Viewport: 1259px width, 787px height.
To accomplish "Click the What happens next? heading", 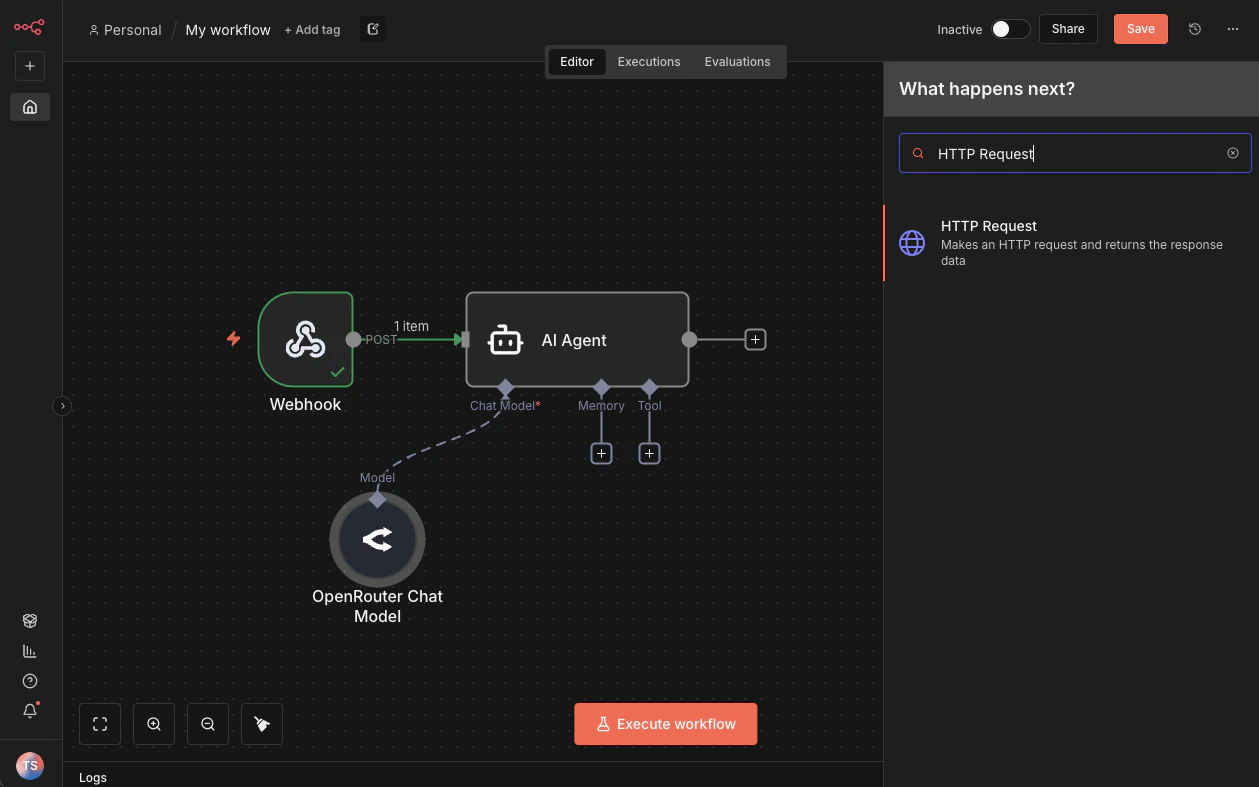I will 987,89.
